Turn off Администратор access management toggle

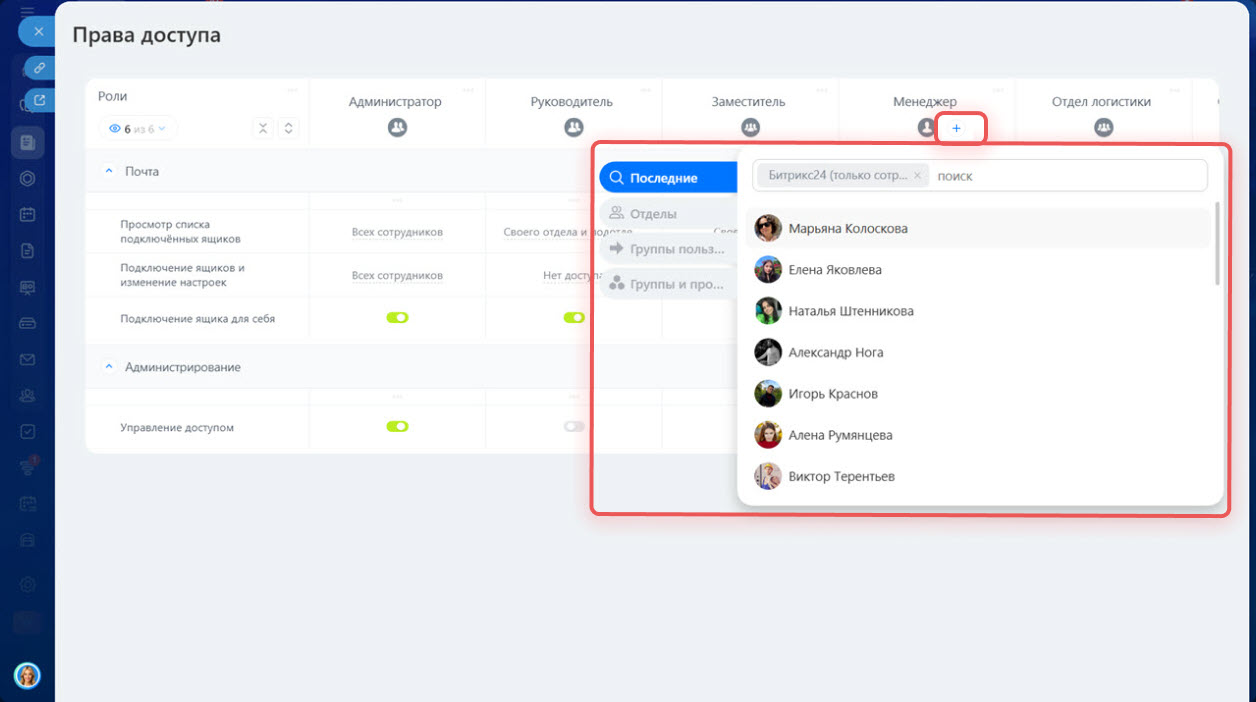click(x=397, y=427)
